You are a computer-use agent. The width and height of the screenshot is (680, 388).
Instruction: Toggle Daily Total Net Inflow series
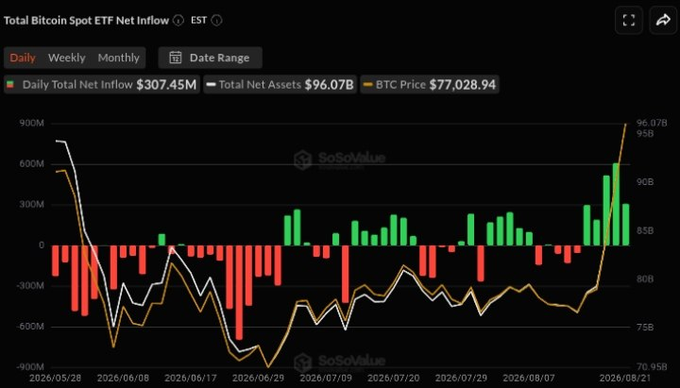pyautogui.click(x=102, y=85)
